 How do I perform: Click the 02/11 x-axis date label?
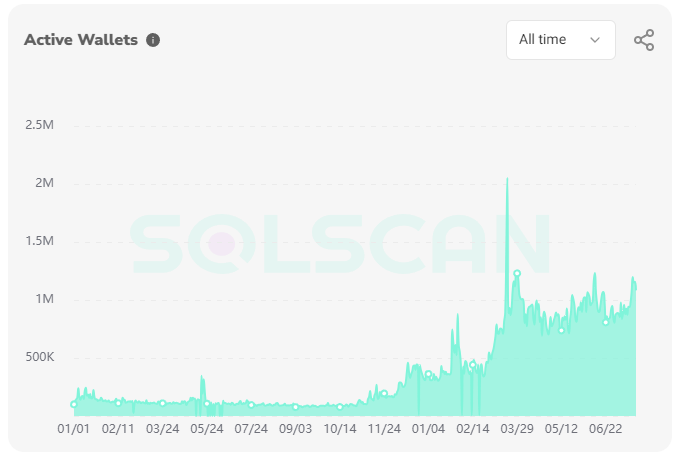click(x=118, y=429)
